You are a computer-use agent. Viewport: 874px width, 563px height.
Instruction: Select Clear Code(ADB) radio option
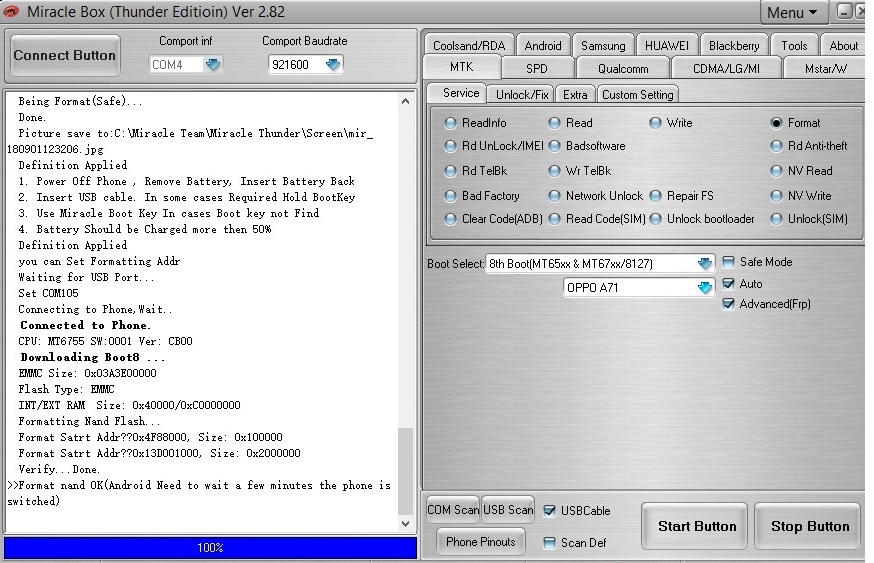(x=450, y=219)
